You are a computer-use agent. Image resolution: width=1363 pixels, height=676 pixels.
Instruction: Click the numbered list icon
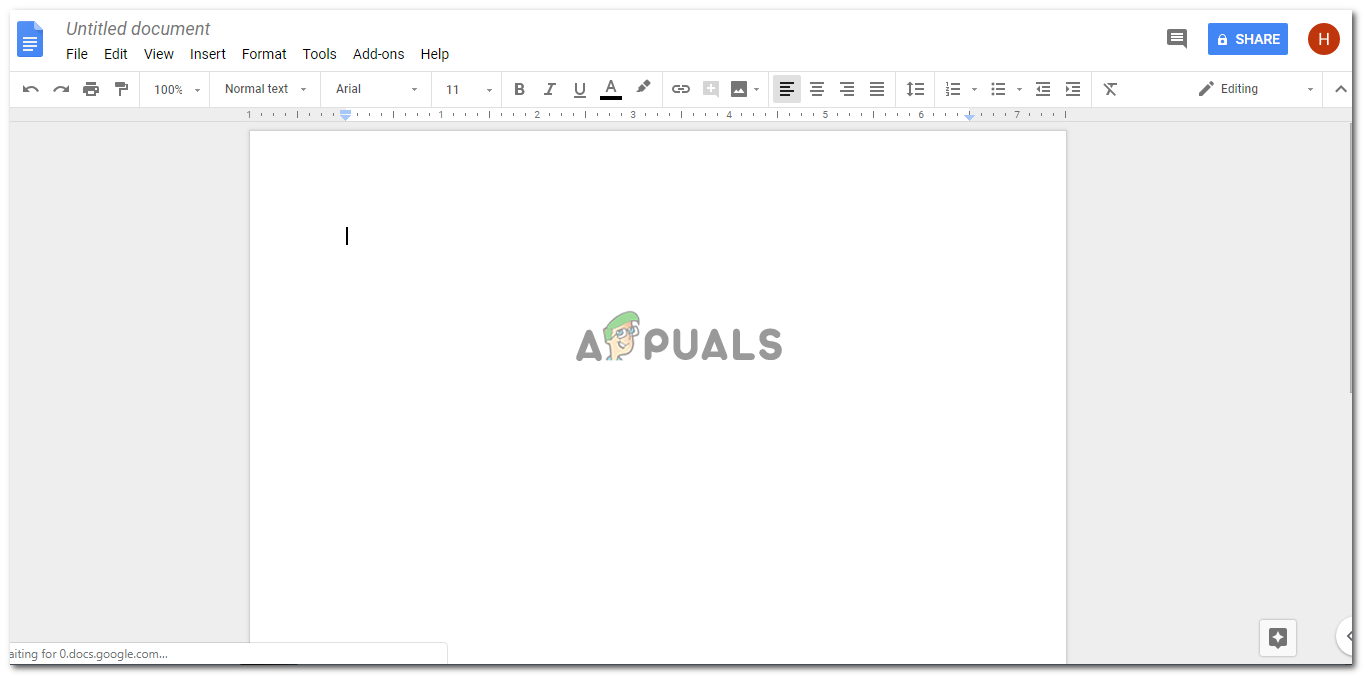tap(953, 89)
